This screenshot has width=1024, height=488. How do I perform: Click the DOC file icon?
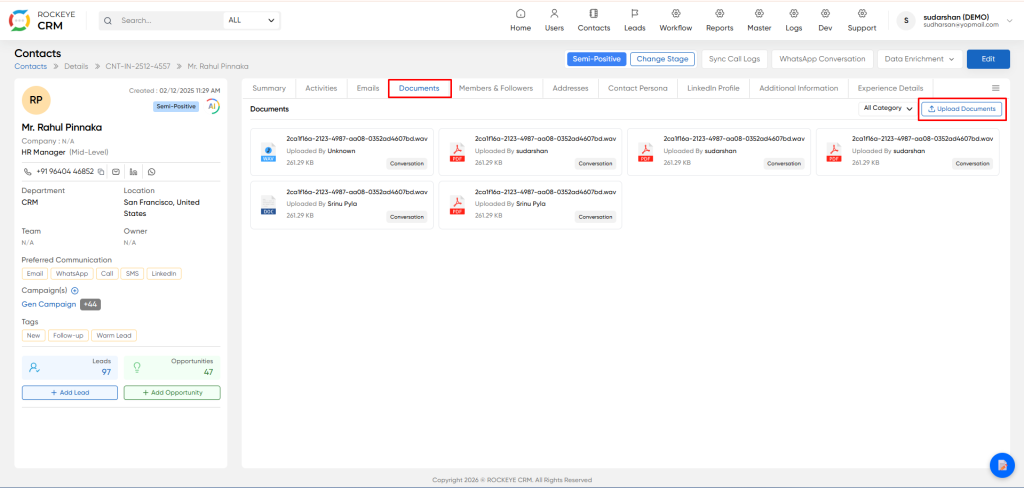[x=268, y=205]
